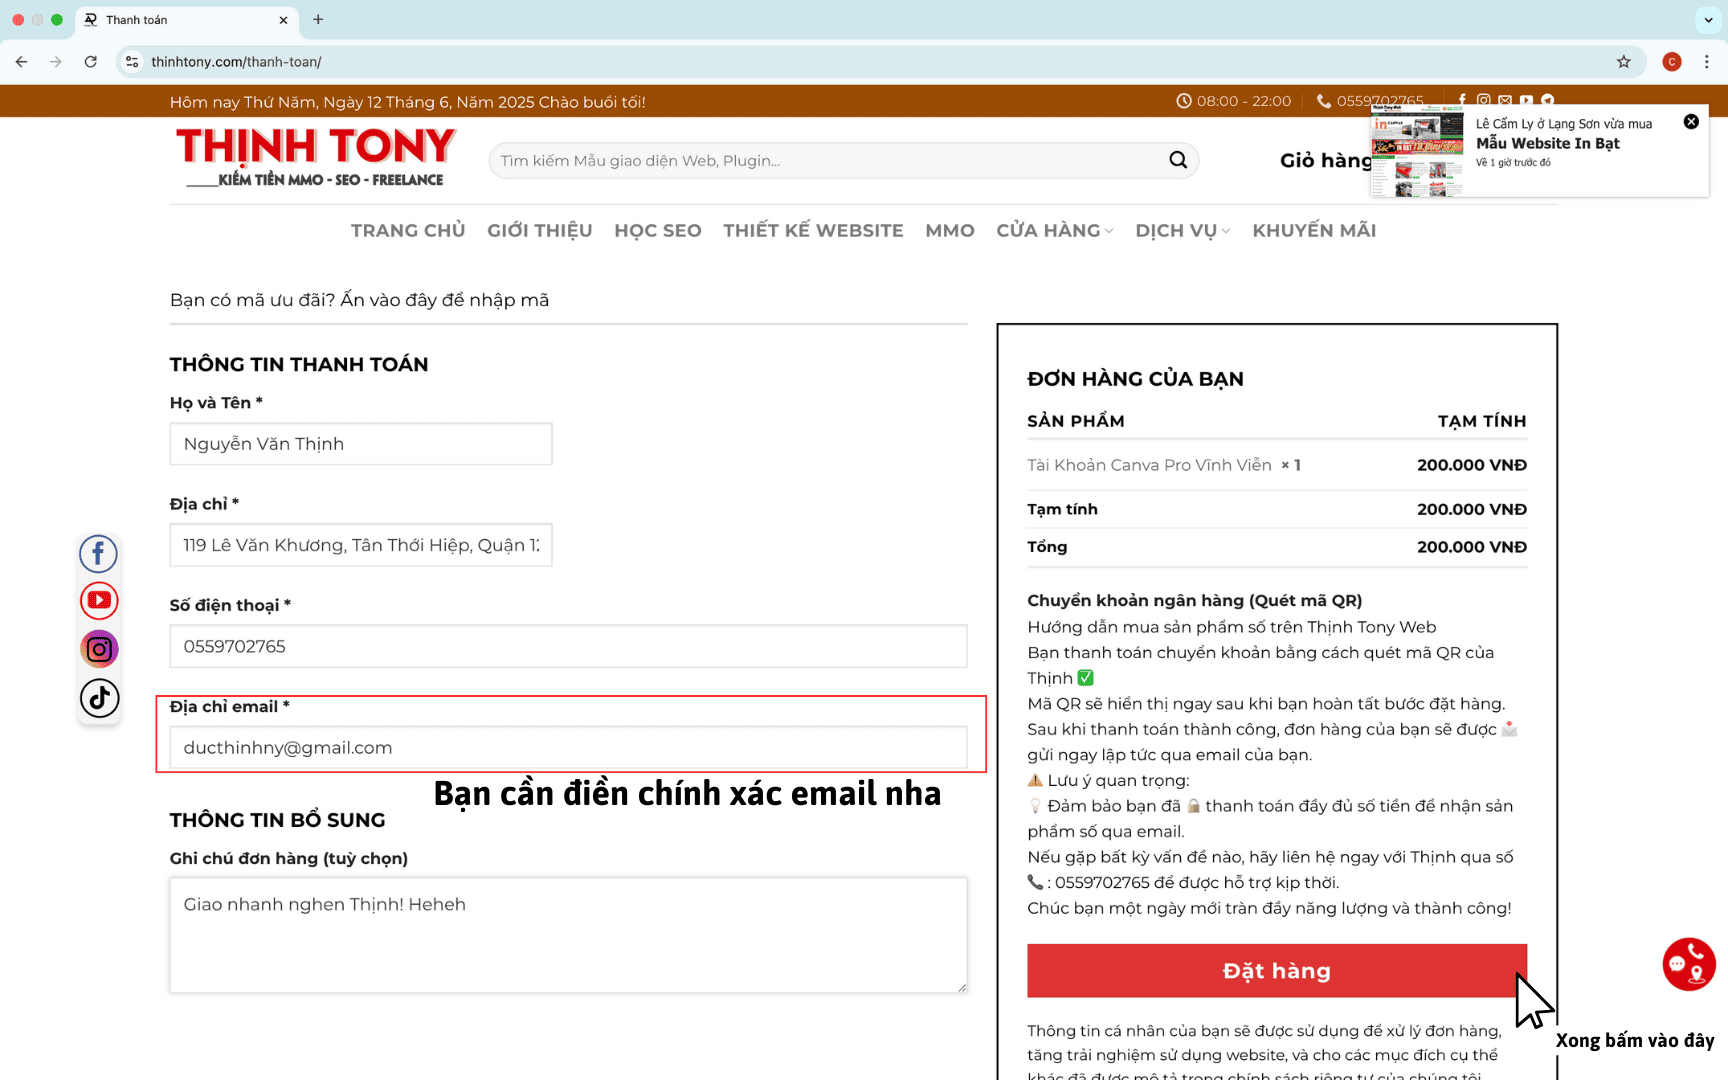
Task: Click the clock icon beside 08:00 - 22:00
Action: click(1184, 101)
